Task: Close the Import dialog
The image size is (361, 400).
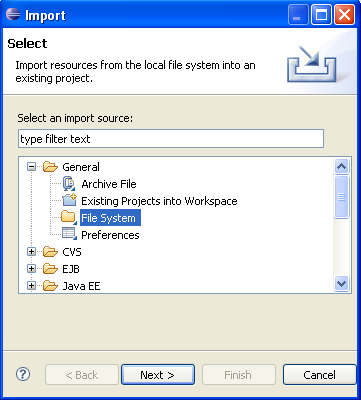Action: pyautogui.click(x=344, y=15)
